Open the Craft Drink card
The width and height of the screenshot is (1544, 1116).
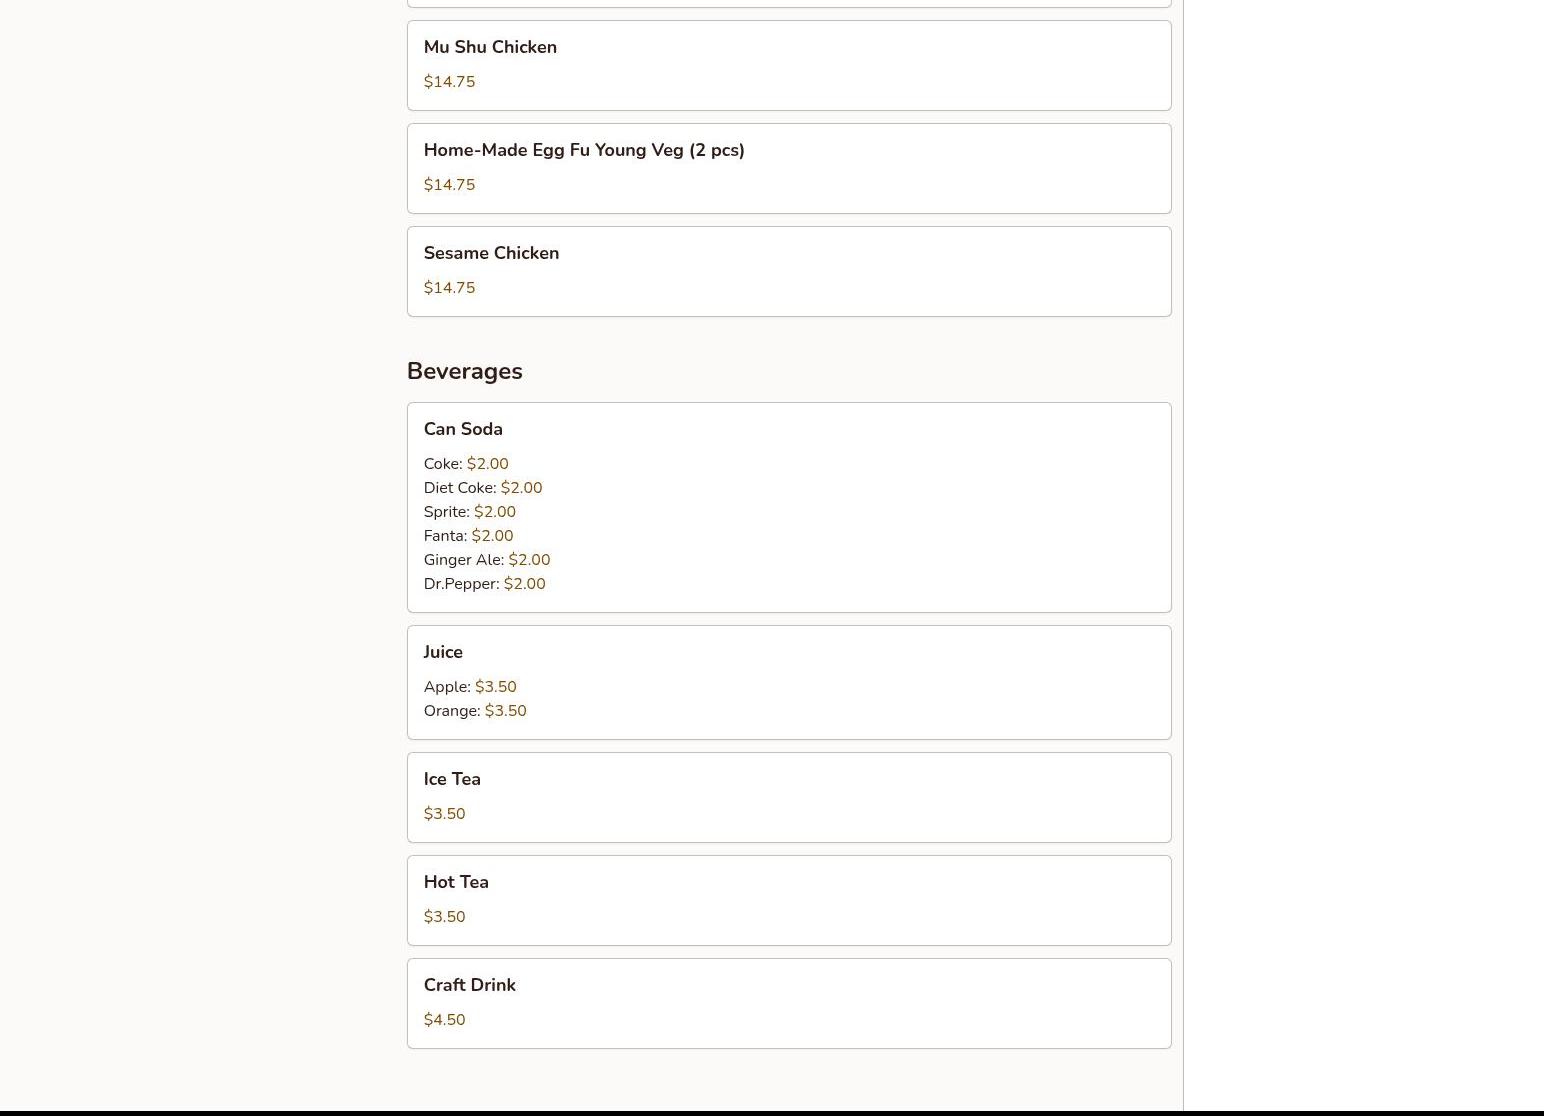[789, 1003]
